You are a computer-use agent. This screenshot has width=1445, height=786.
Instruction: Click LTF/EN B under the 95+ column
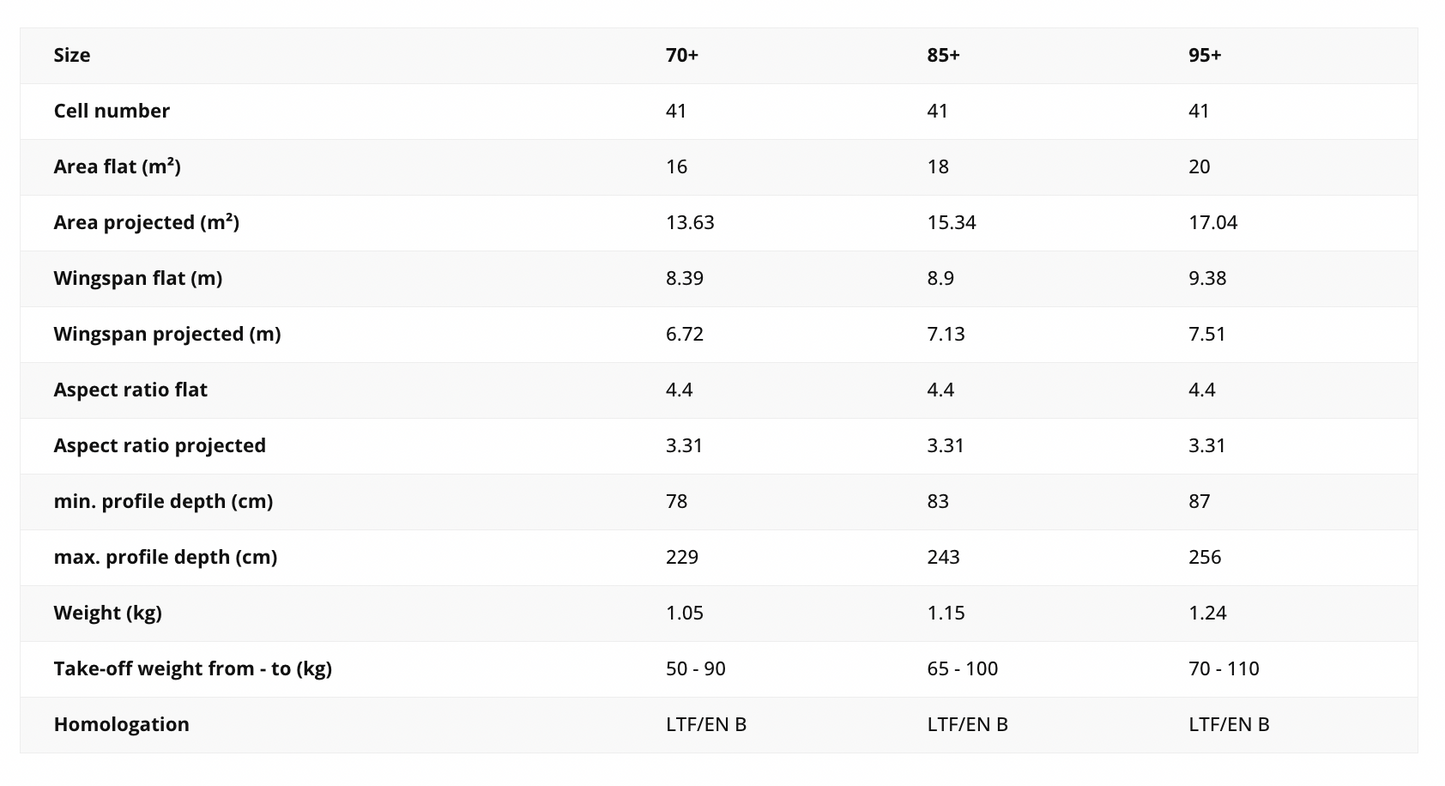[1229, 724]
